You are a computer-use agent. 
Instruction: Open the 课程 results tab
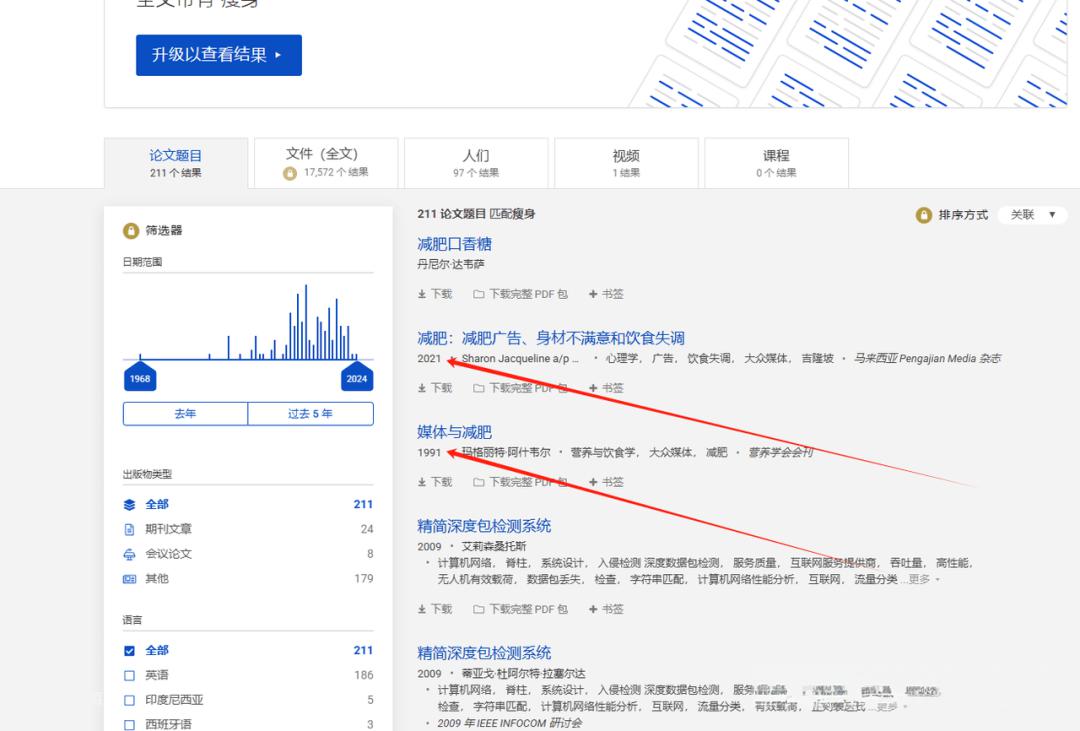click(776, 163)
